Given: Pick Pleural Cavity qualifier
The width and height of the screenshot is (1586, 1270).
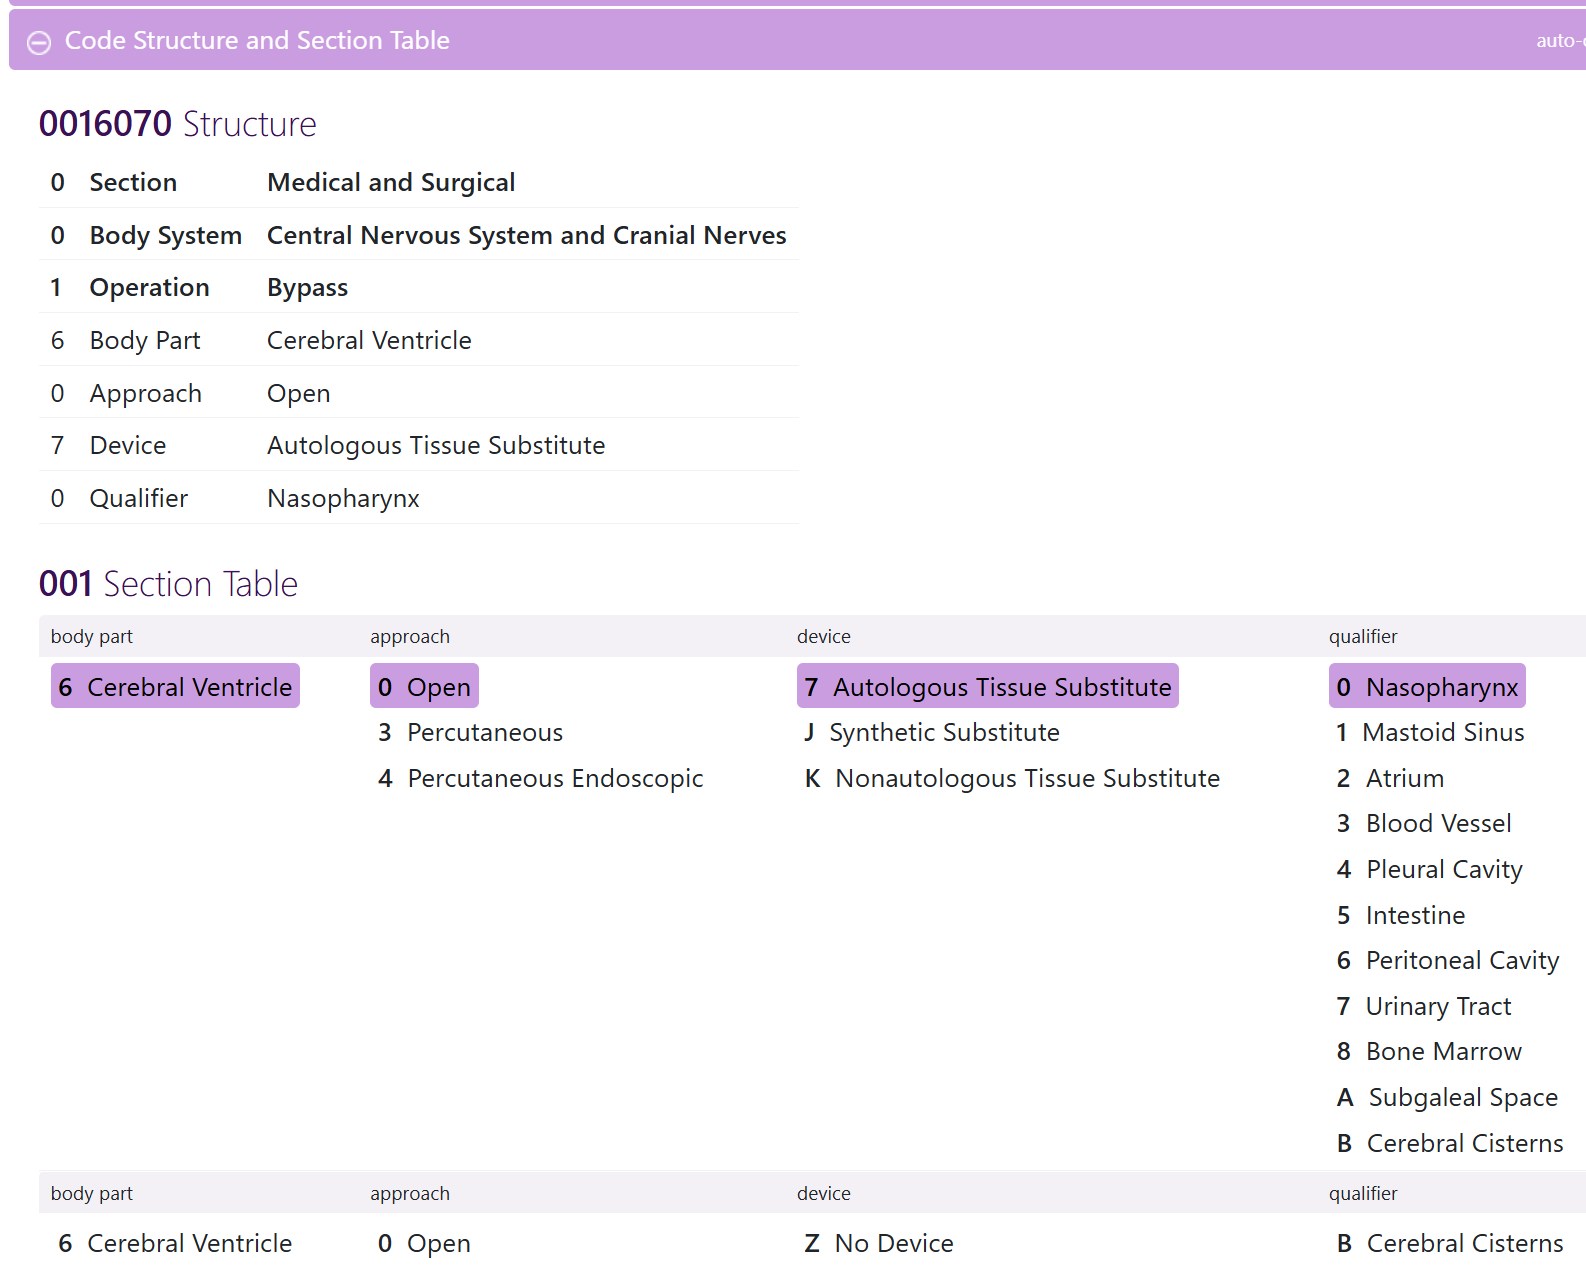Looking at the screenshot, I should (x=1429, y=870).
